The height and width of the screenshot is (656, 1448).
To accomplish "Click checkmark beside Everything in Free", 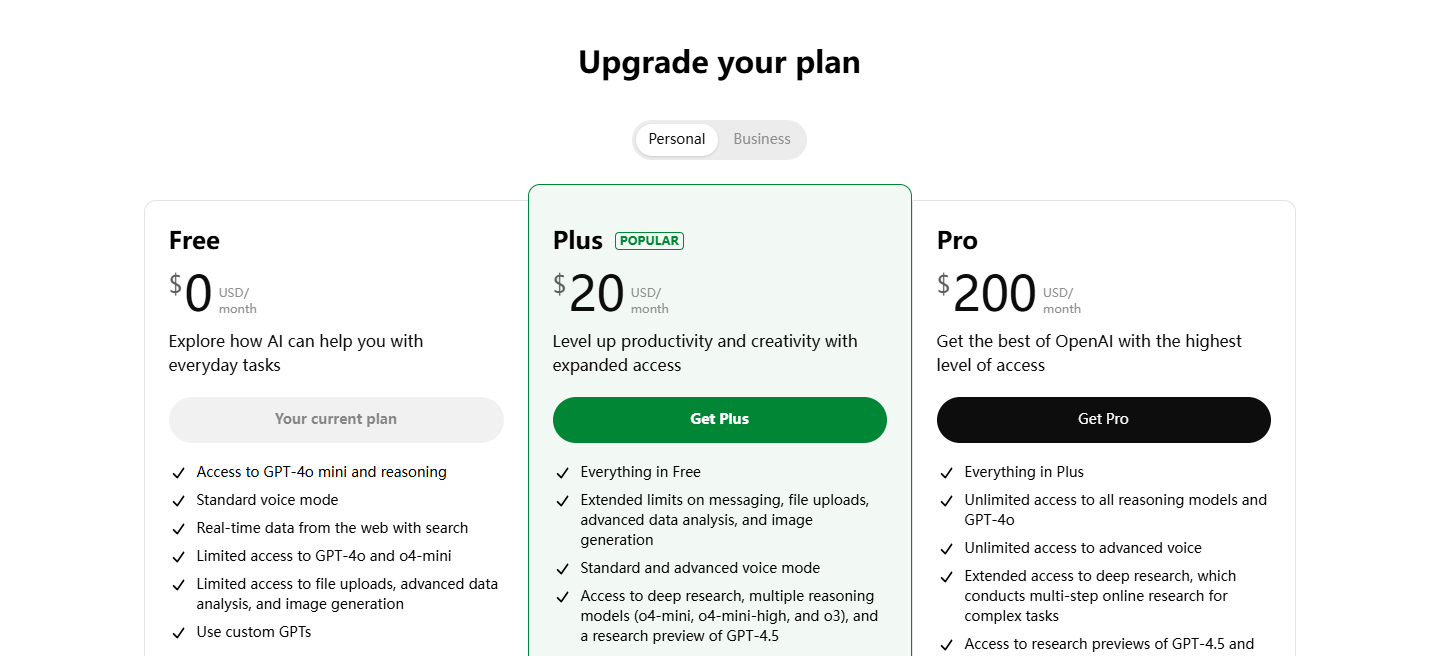I will (562, 473).
